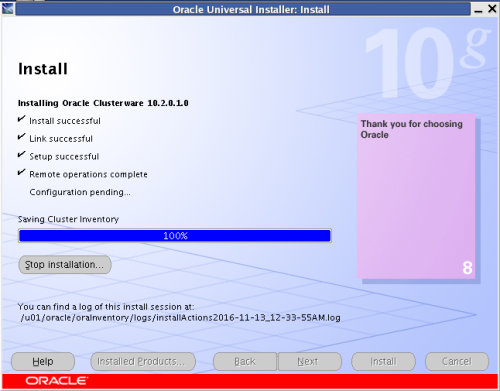Image resolution: width=500 pixels, height=391 pixels.
Task: Click the checkmark beside Setup successful
Action: (x=21, y=154)
